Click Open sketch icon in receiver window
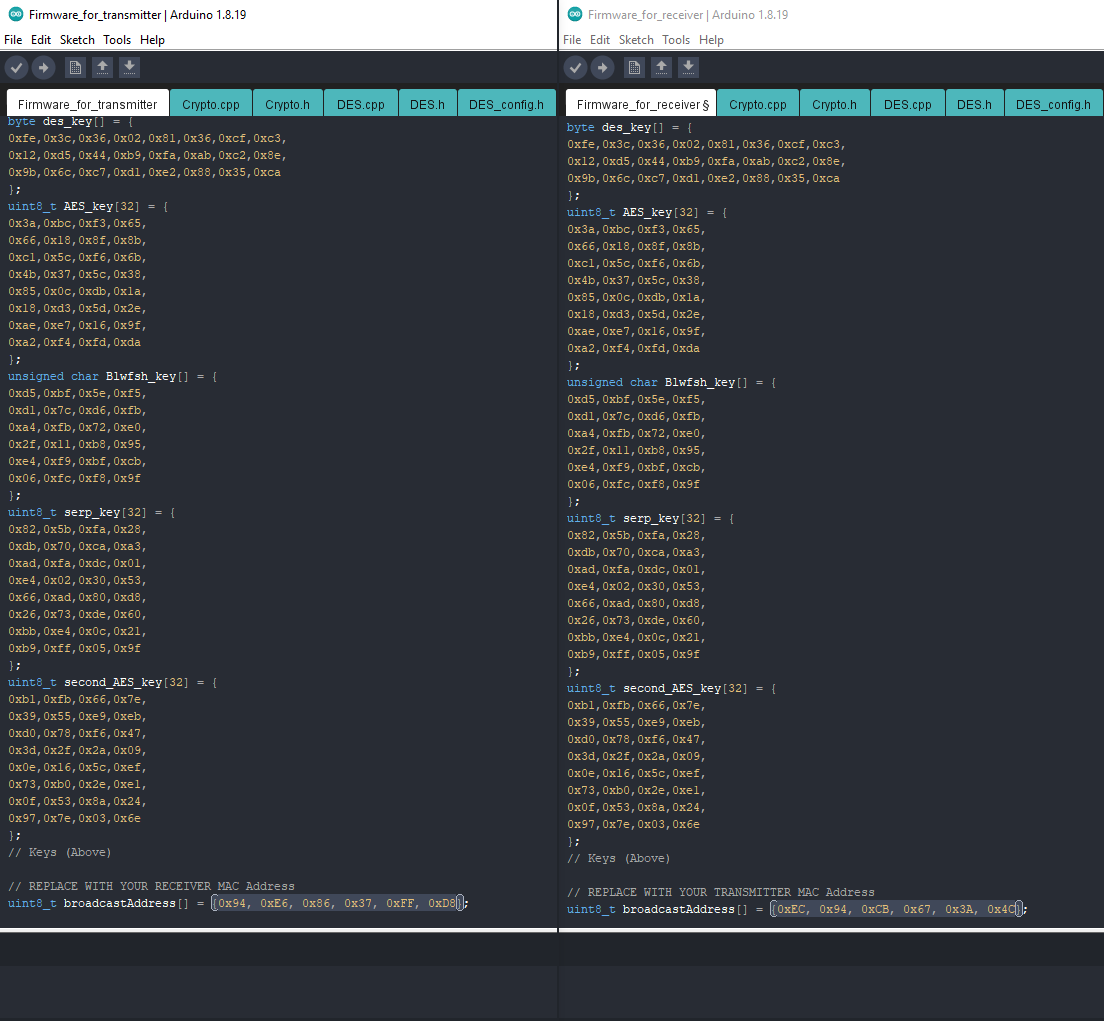 click(x=661, y=68)
